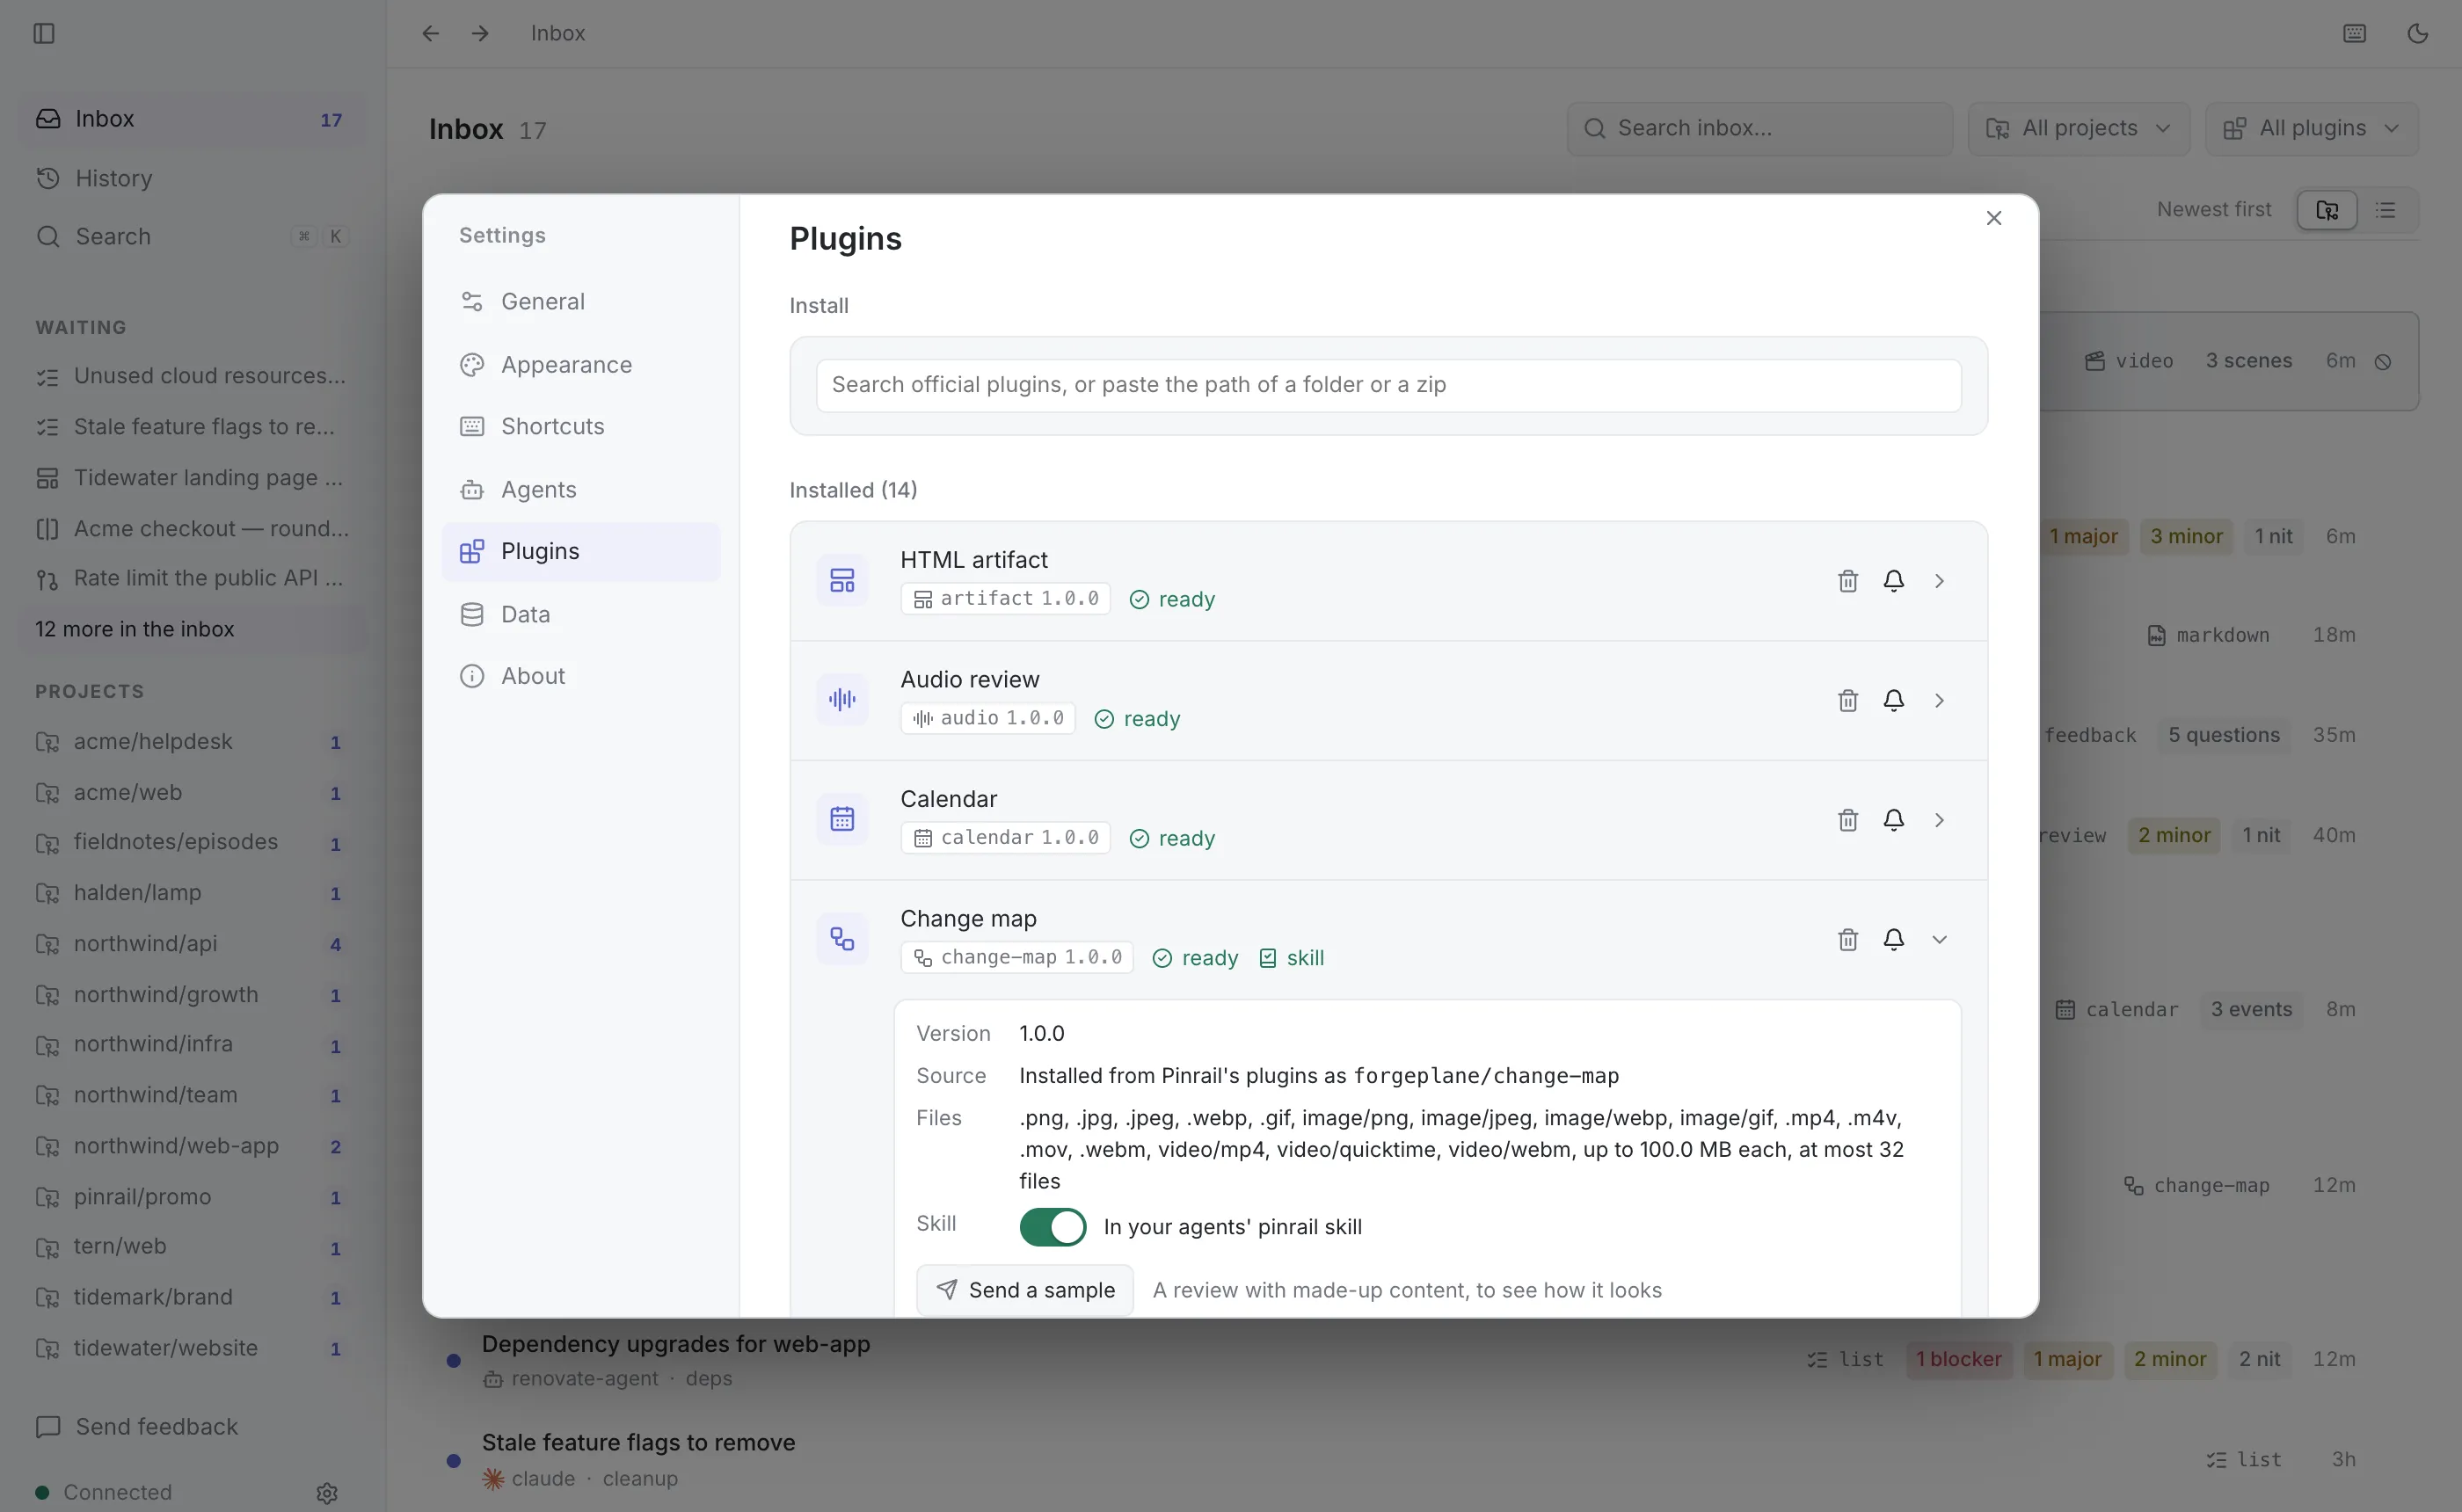The height and width of the screenshot is (1512, 2462).
Task: Go back with the left arrow
Action: (x=430, y=34)
